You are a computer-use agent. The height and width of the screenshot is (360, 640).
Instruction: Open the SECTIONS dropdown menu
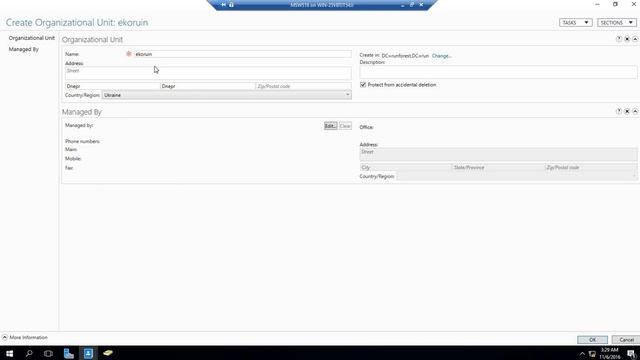(x=616, y=23)
